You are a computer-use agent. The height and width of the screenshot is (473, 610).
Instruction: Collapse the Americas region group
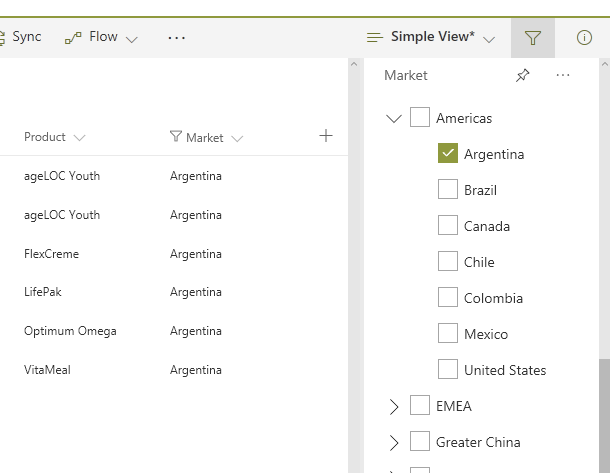click(393, 118)
